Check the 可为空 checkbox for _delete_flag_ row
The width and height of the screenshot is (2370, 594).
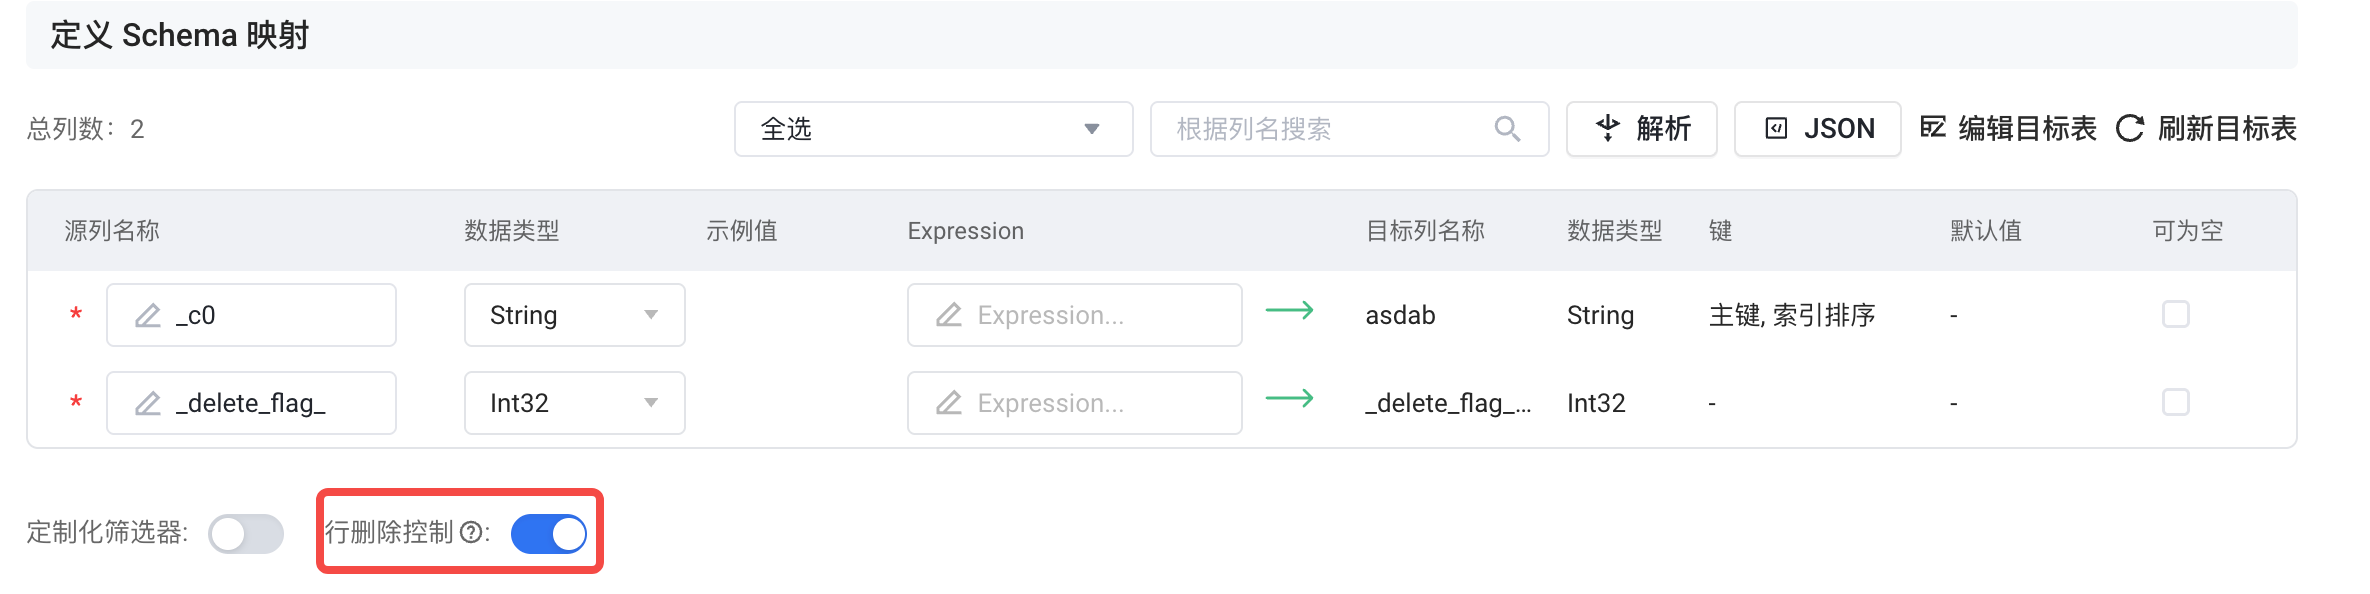pyautogui.click(x=2175, y=402)
